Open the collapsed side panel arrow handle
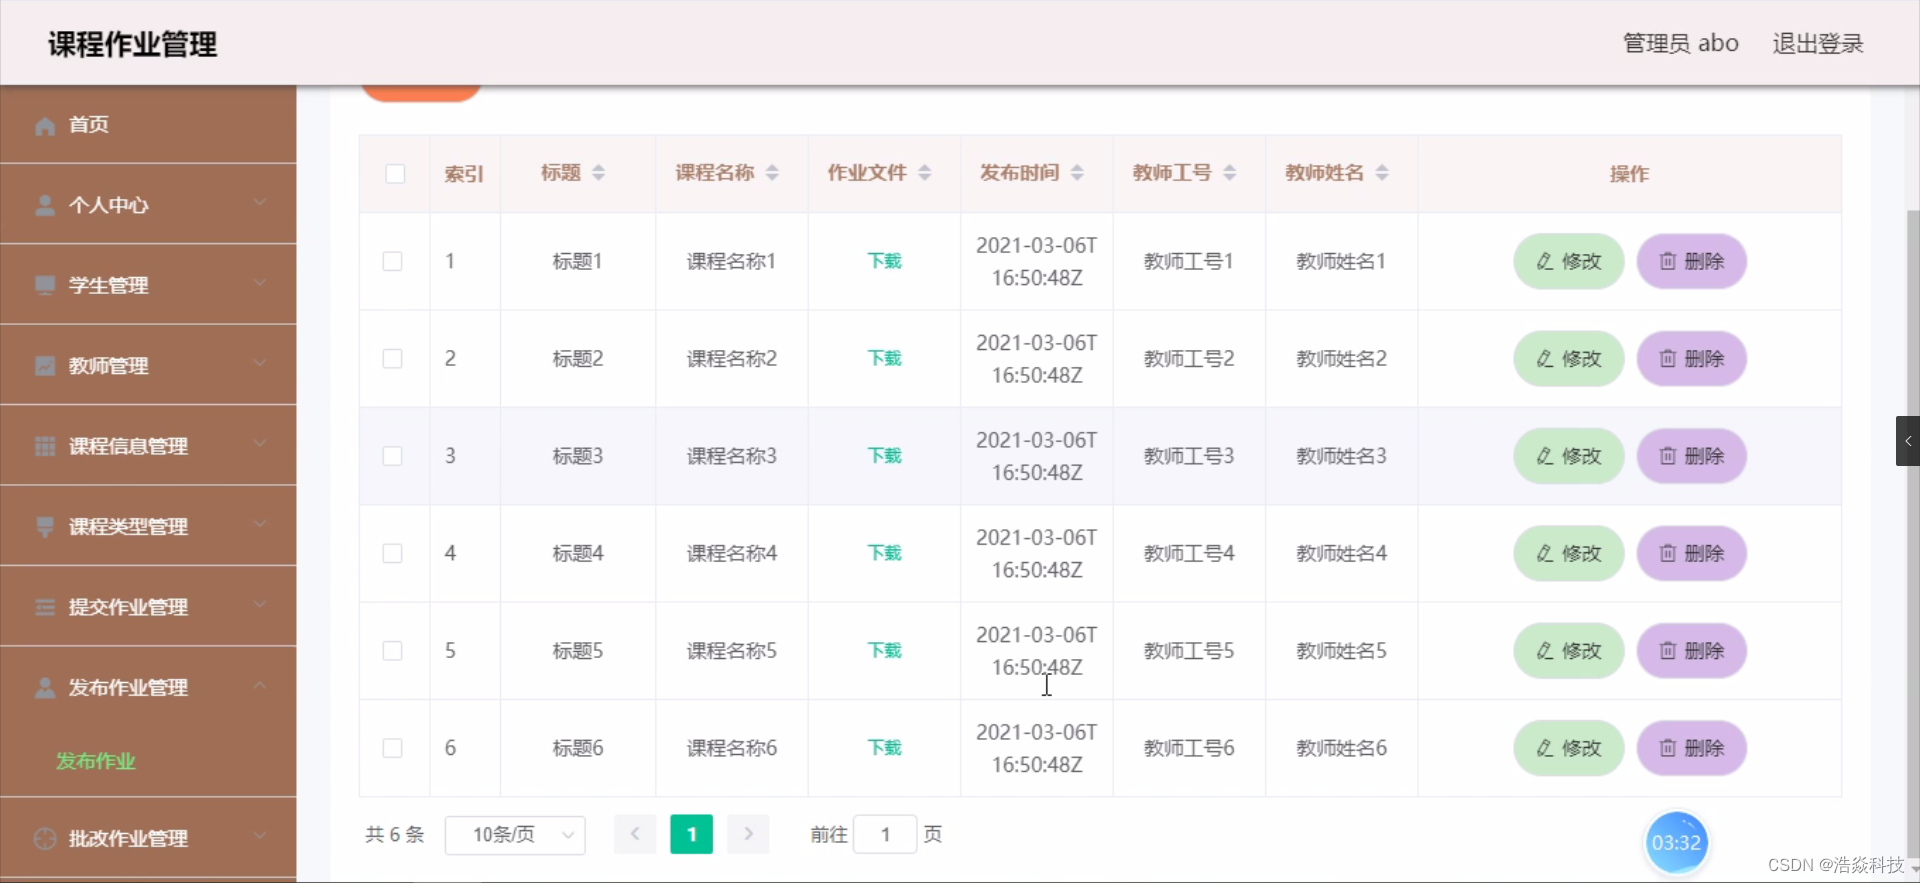1920x883 pixels. point(1907,441)
